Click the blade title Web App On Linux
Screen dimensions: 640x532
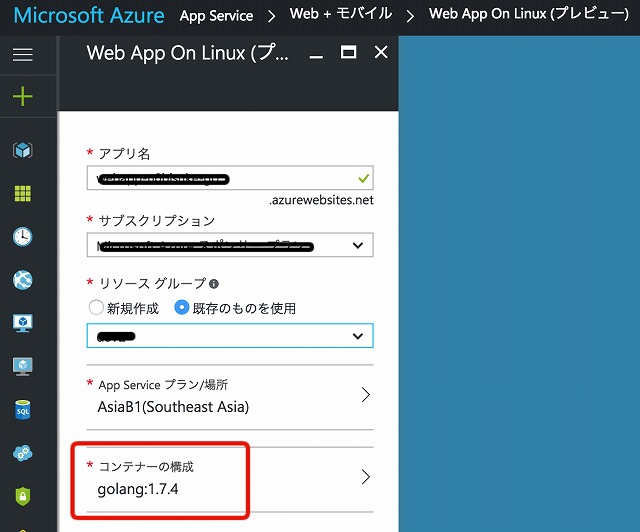[187, 53]
